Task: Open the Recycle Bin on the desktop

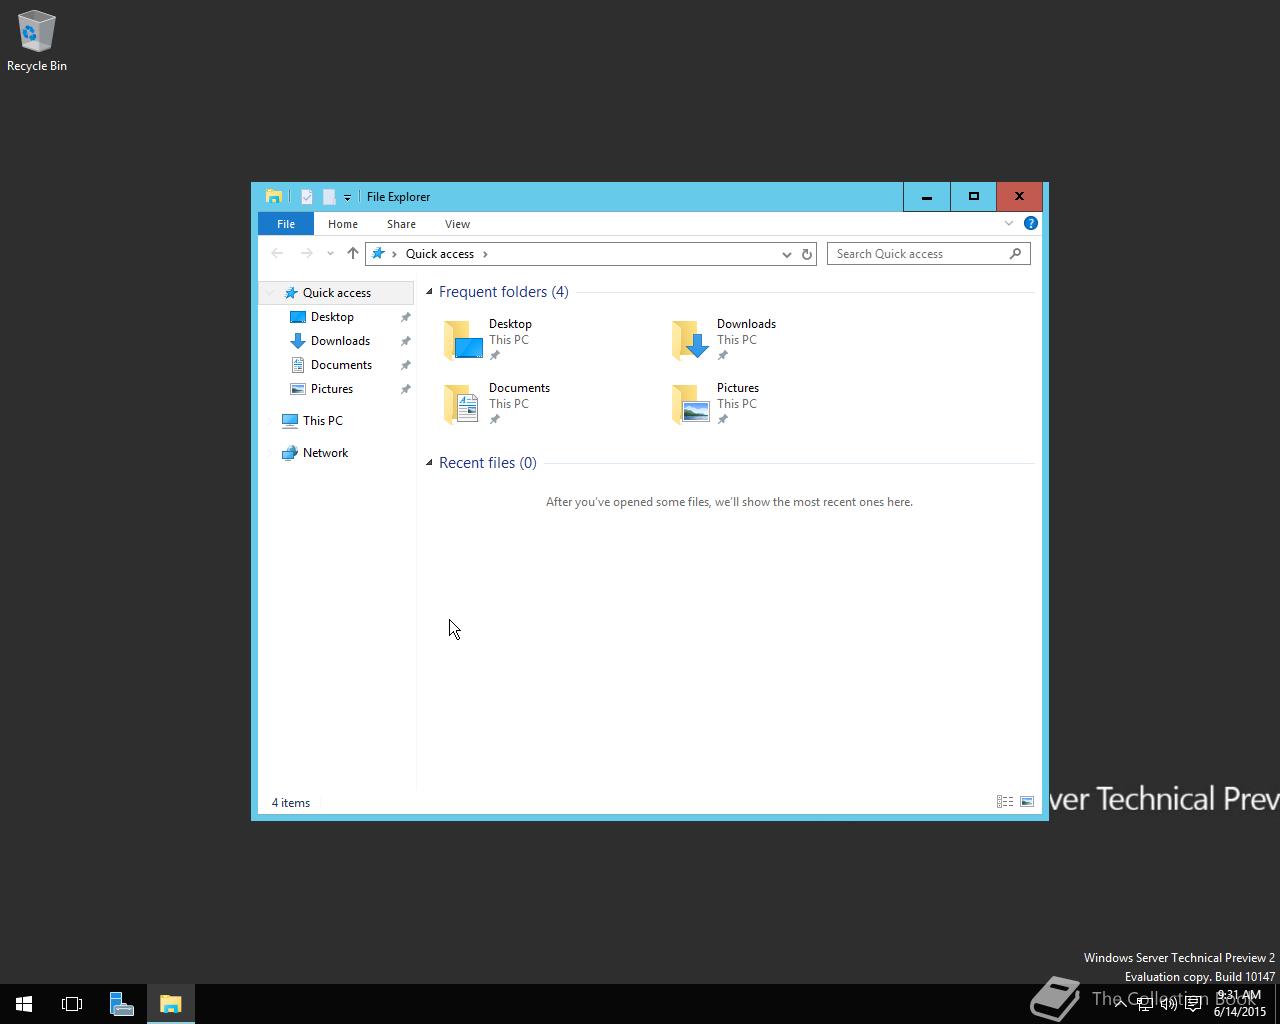Action: point(36,41)
